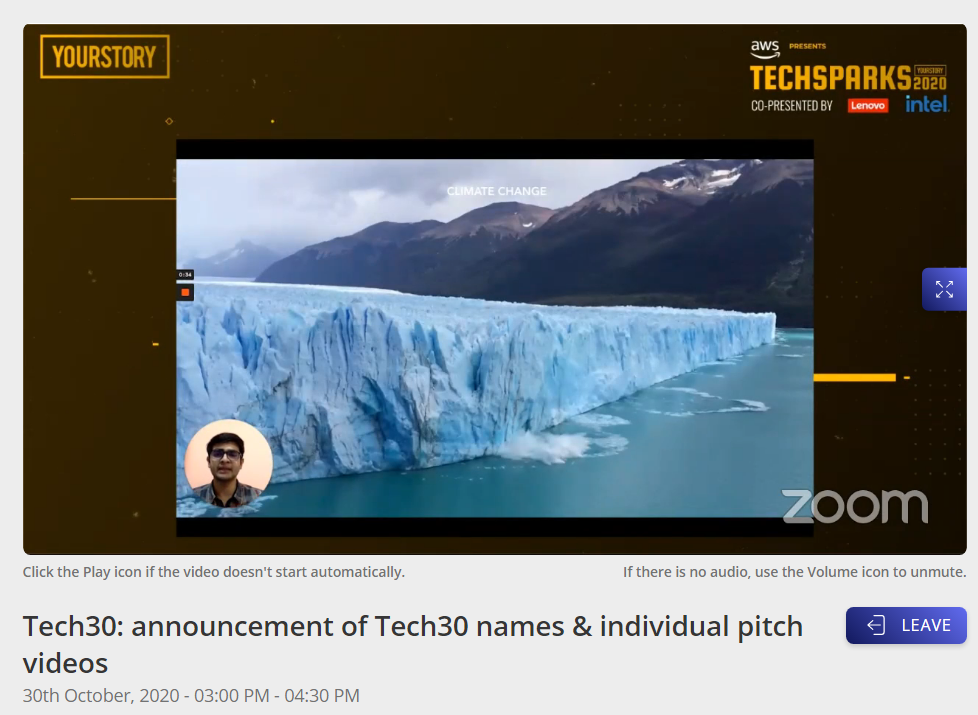Click the 30th October session time text

[x=191, y=695]
